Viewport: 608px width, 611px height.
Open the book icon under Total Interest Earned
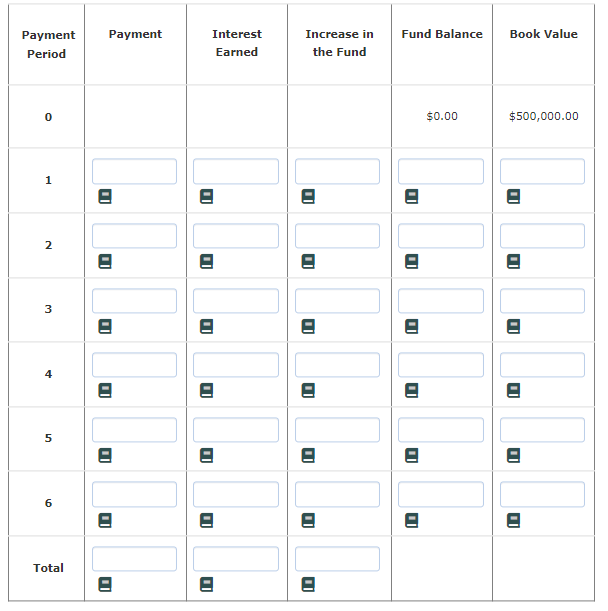click(x=207, y=585)
